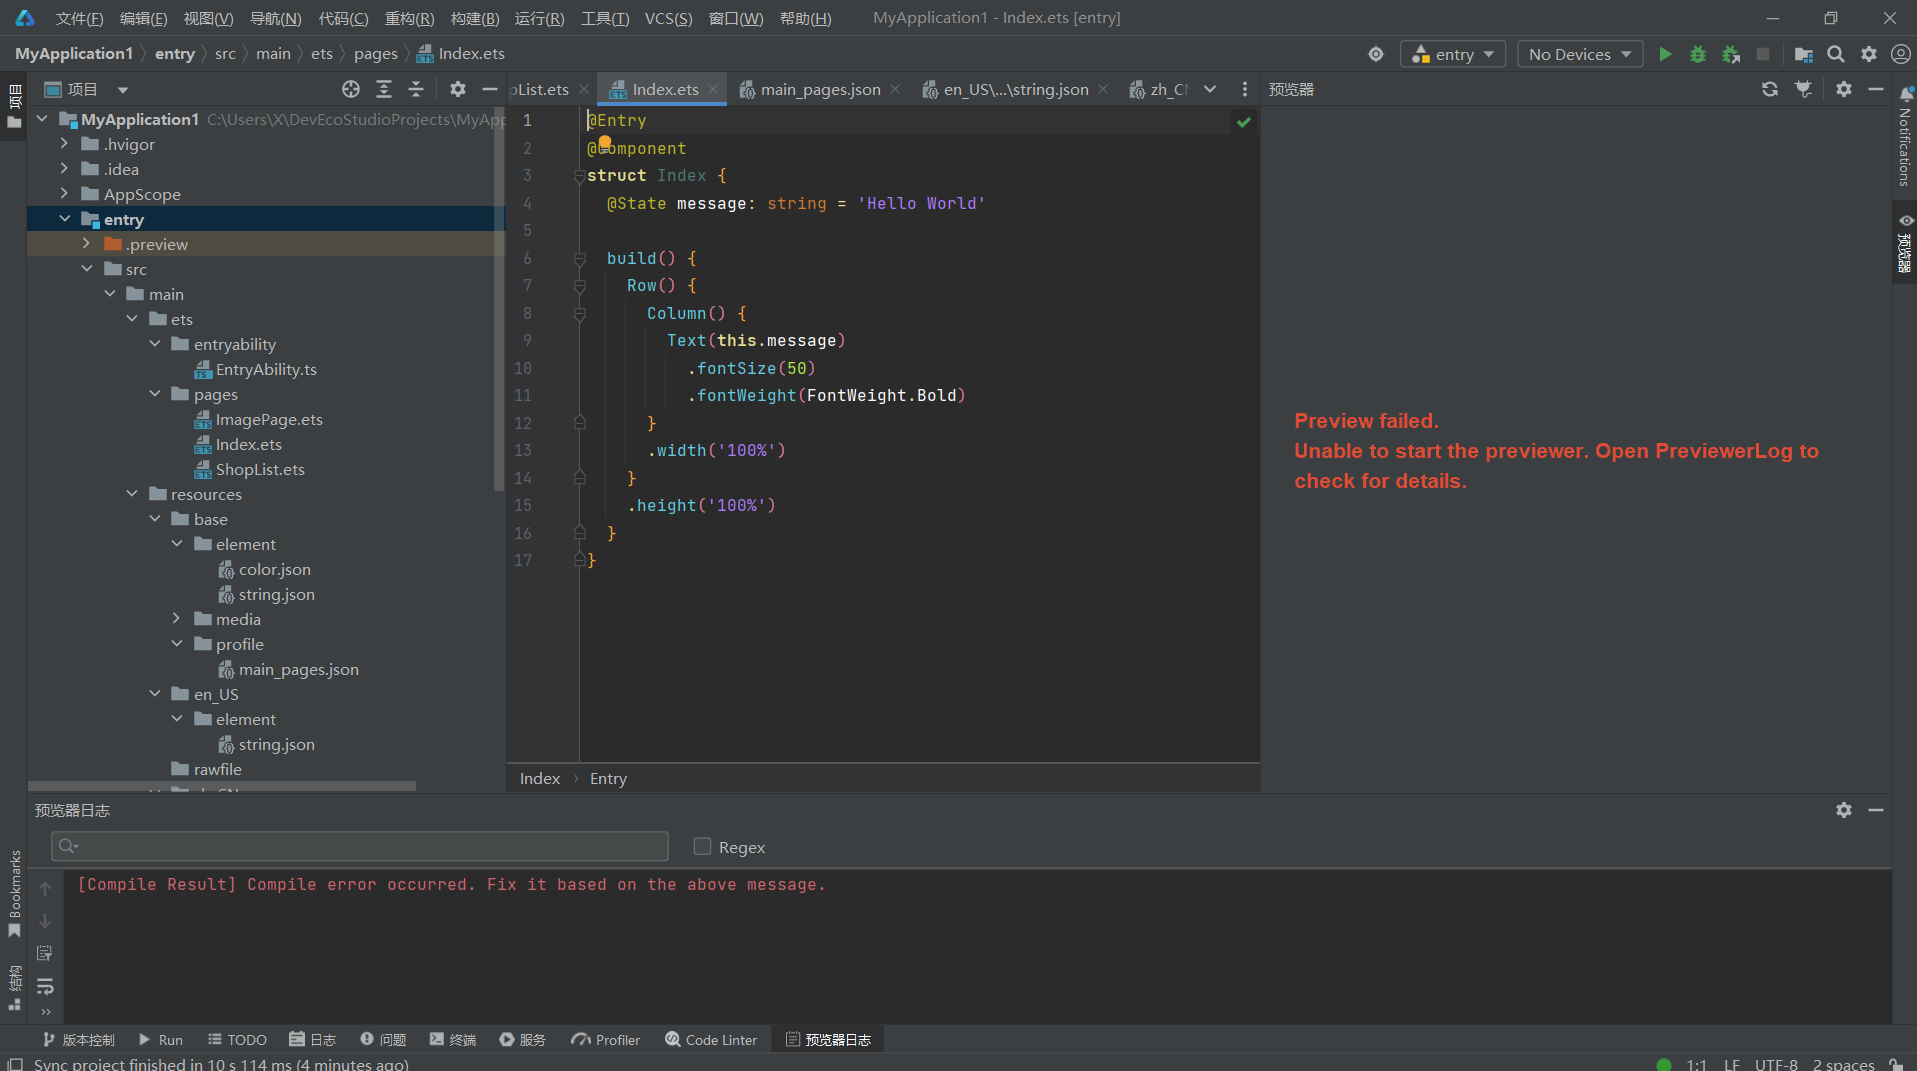Open the No Devices dropdown
1917x1071 pixels.
(x=1579, y=54)
